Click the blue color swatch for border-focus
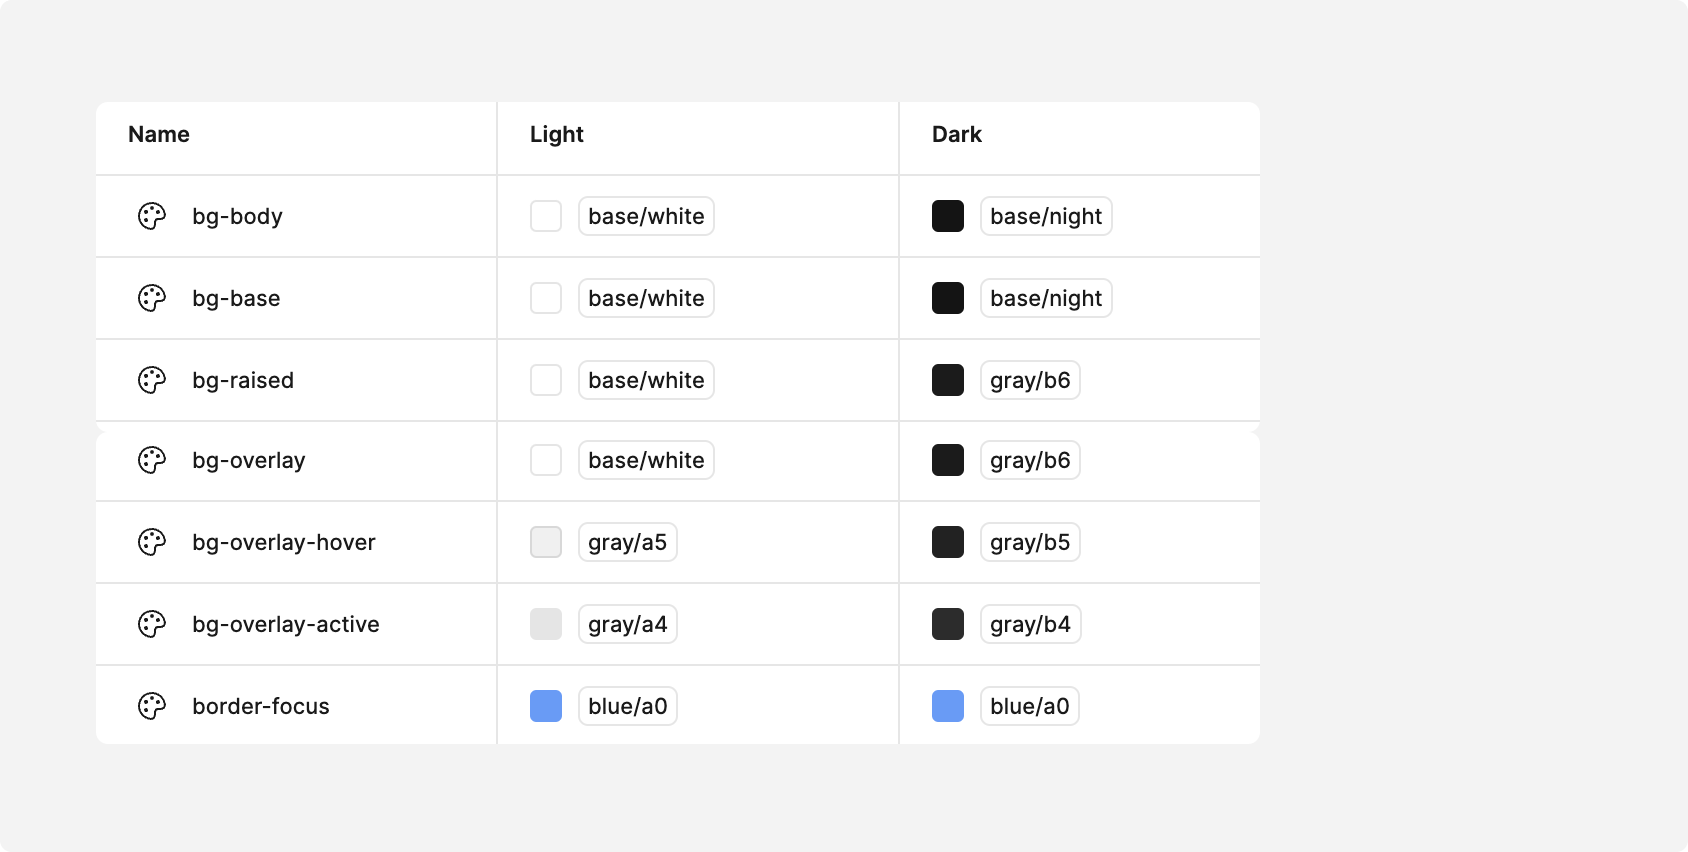The width and height of the screenshot is (1688, 852). tap(546, 705)
